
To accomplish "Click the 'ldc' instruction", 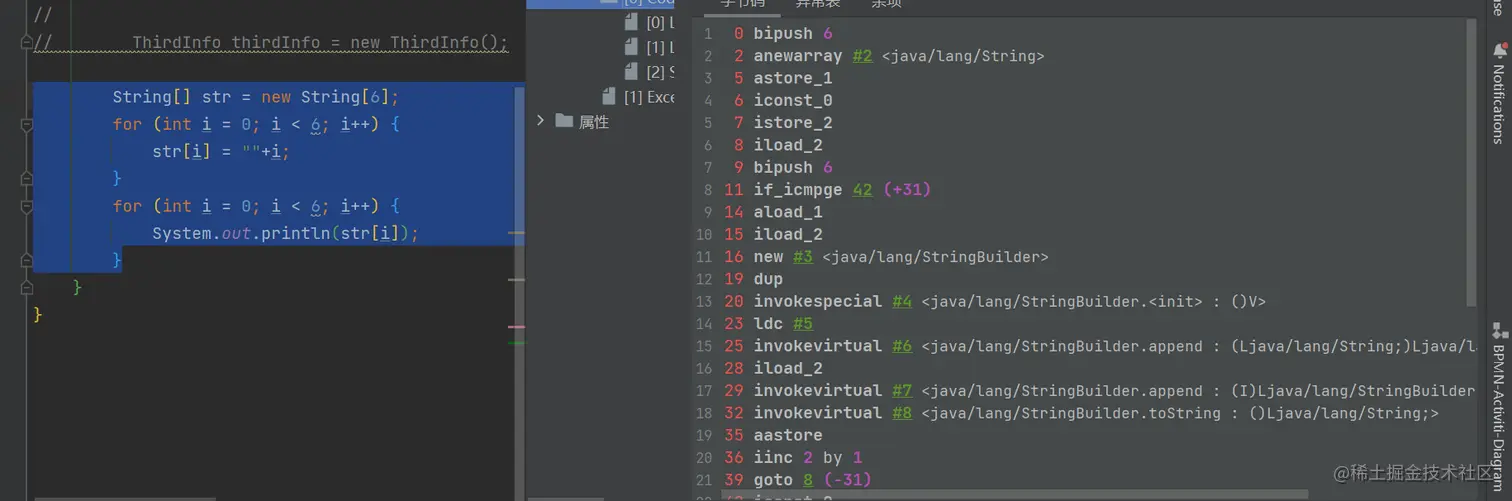I will tap(768, 324).
